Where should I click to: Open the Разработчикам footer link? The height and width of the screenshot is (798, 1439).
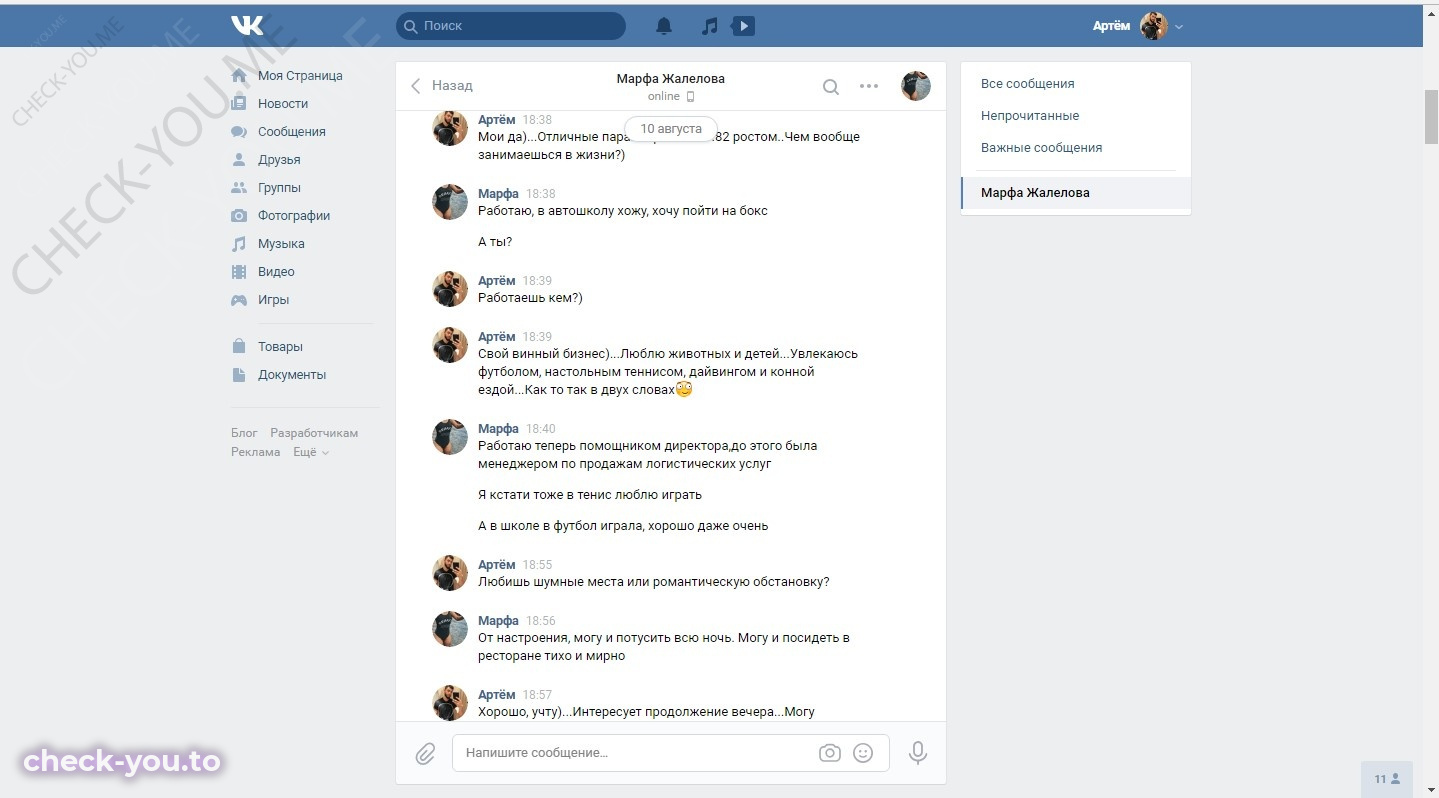pos(314,433)
